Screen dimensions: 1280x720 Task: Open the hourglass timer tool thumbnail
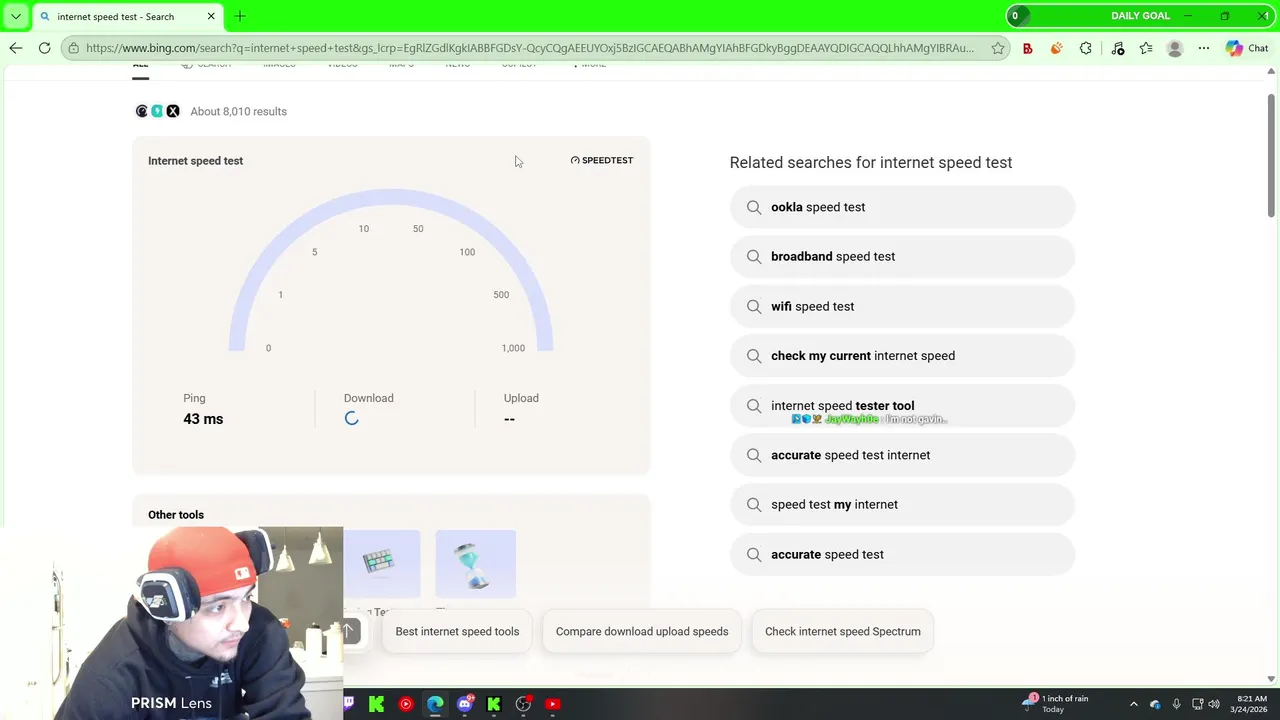pos(476,564)
